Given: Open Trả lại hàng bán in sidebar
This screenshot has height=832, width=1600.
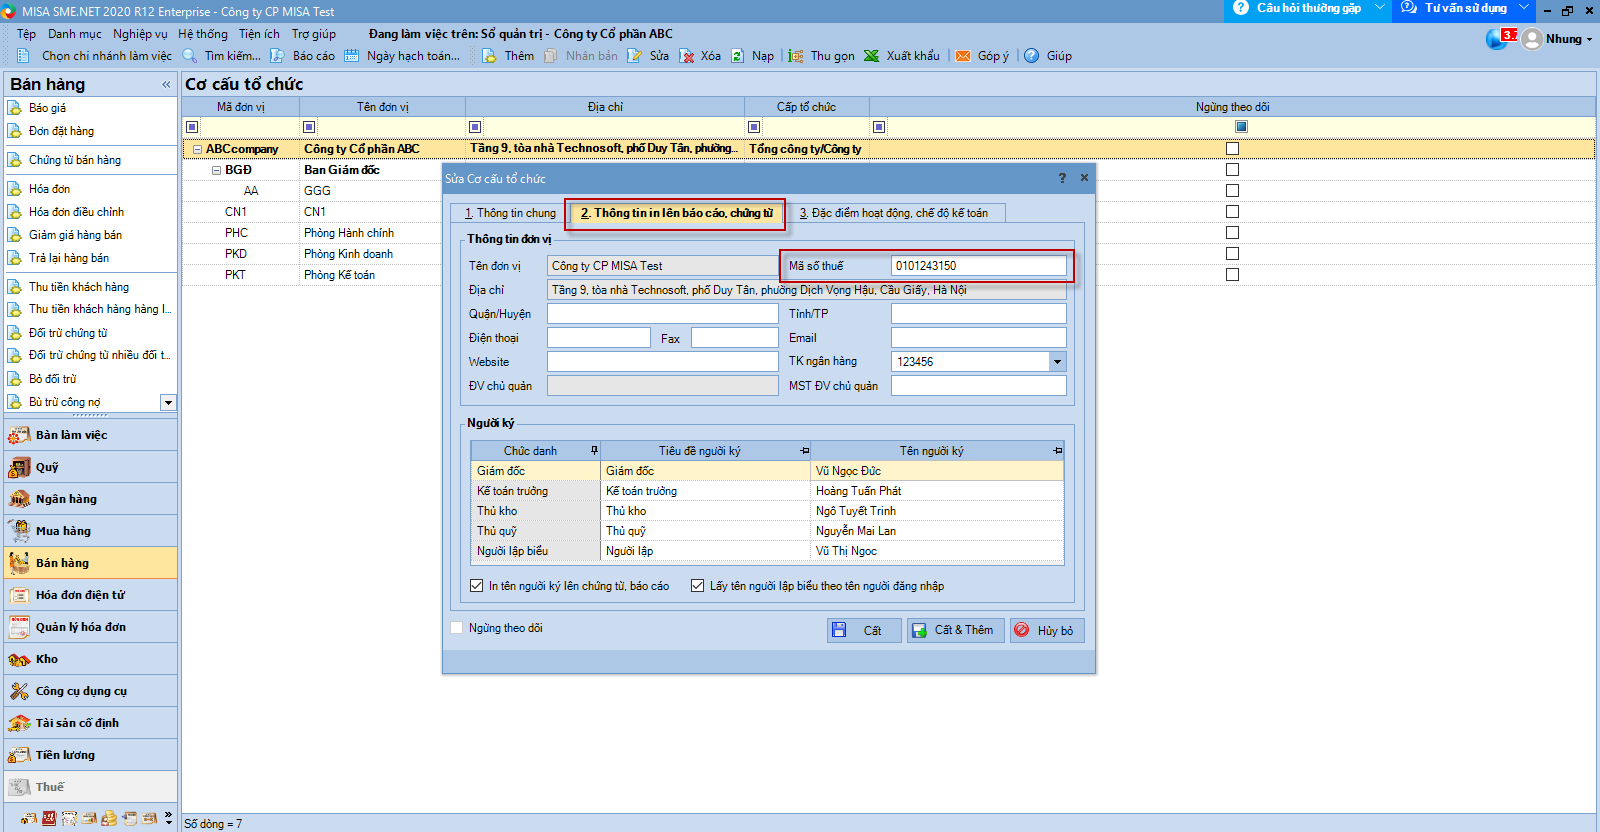Looking at the screenshot, I should pos(69,258).
